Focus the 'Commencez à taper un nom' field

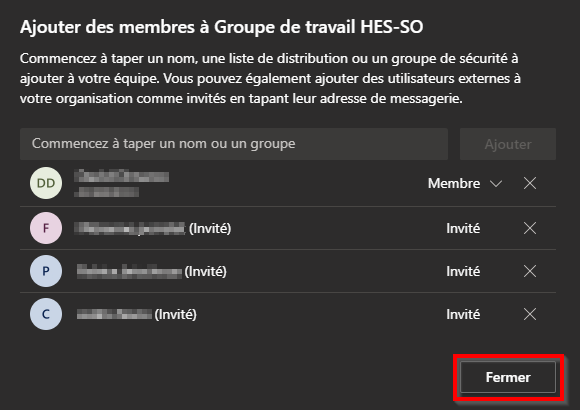[234, 144]
